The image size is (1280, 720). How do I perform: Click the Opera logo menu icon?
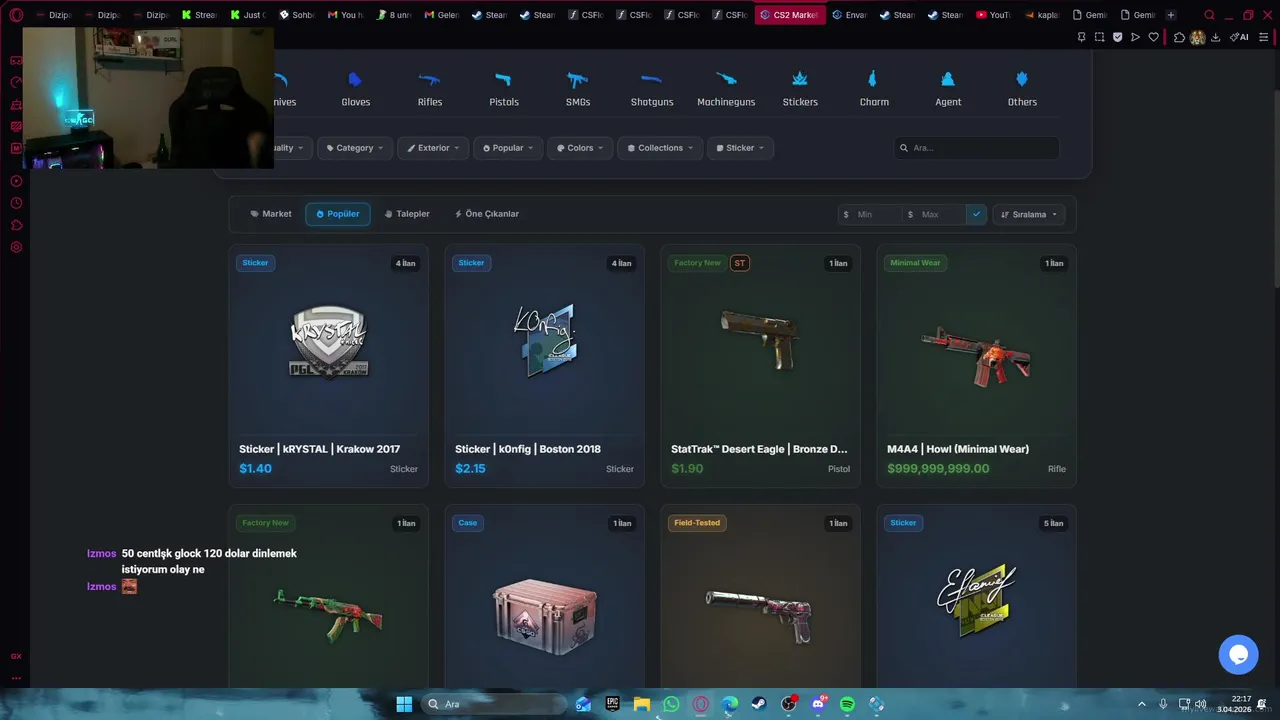(x=16, y=15)
